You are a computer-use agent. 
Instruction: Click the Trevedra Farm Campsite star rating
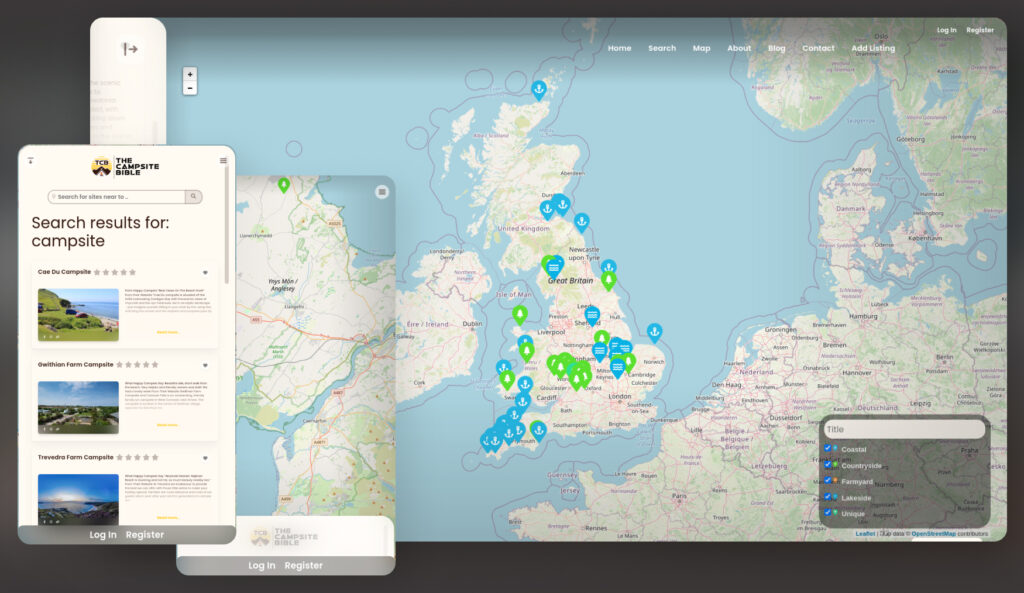coord(137,458)
